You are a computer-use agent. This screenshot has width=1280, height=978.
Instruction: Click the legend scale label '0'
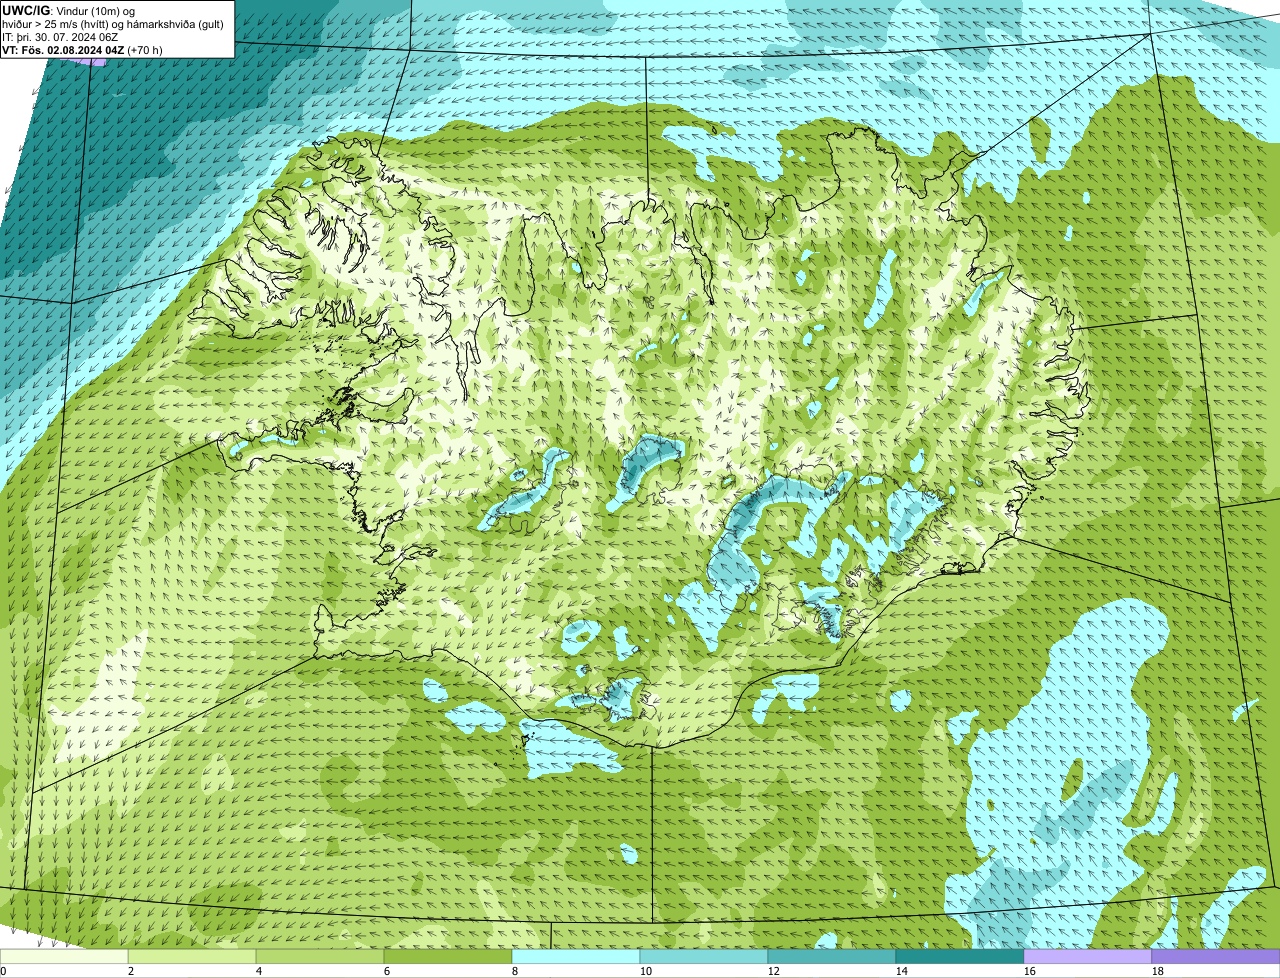(3, 971)
